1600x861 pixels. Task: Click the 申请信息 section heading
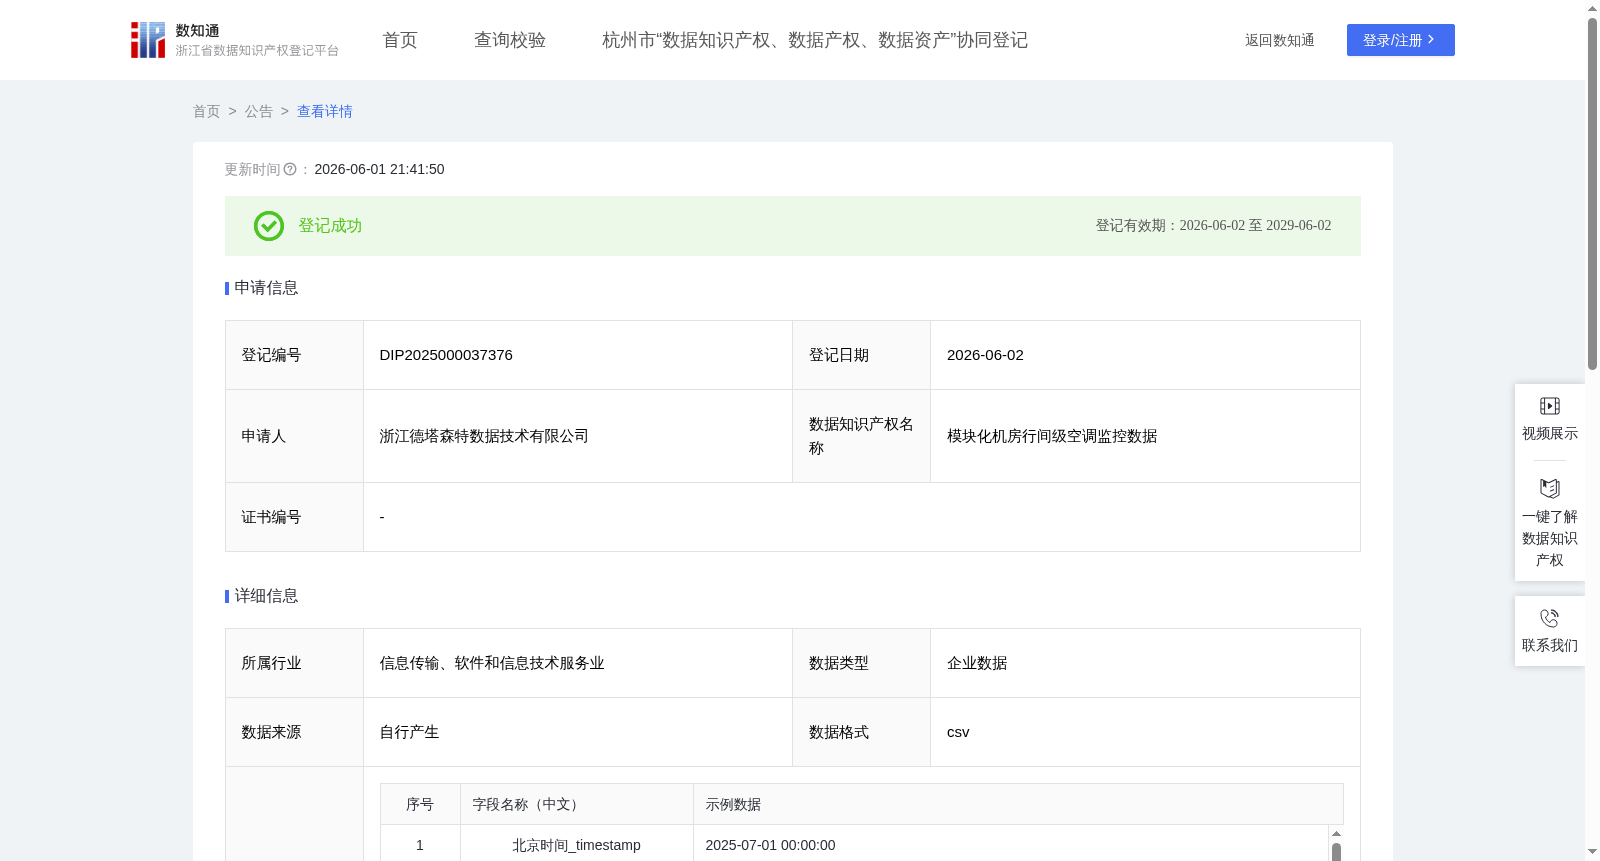click(x=266, y=288)
